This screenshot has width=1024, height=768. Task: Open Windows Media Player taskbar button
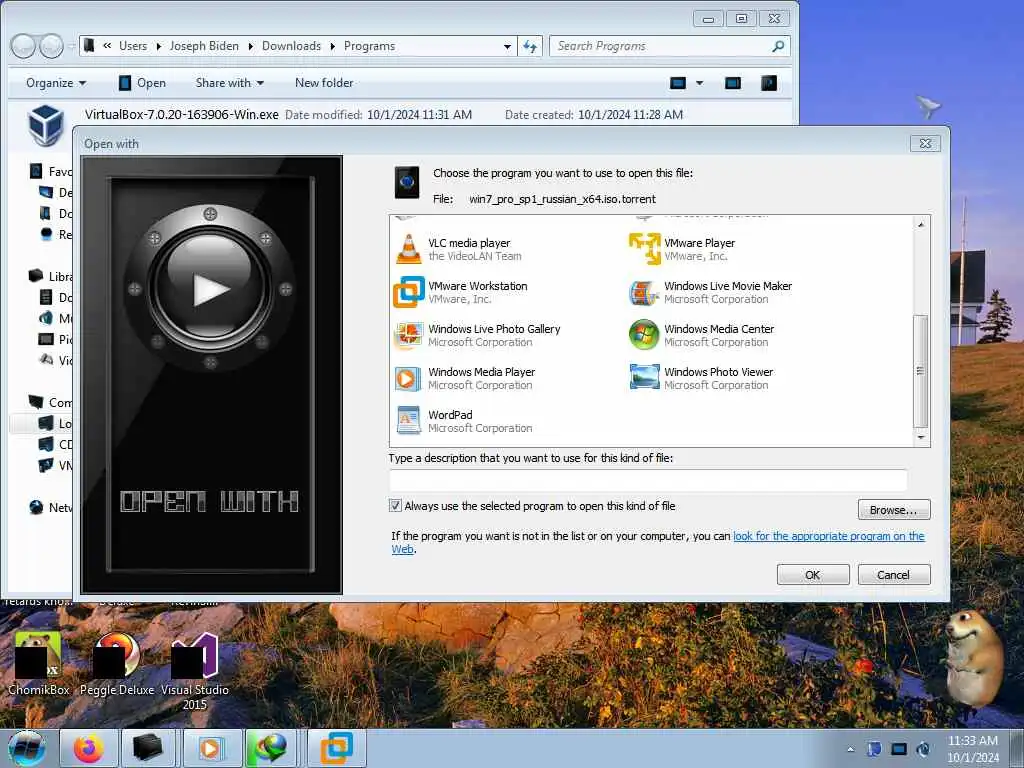pyautogui.click(x=211, y=748)
